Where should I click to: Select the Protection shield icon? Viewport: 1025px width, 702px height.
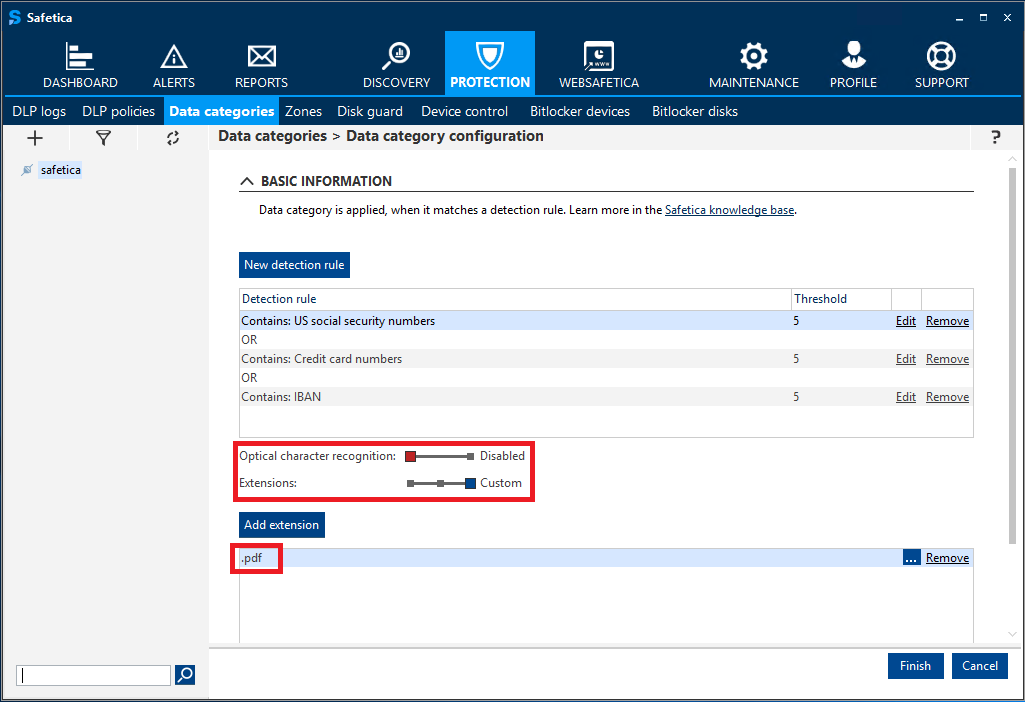pyautogui.click(x=490, y=56)
